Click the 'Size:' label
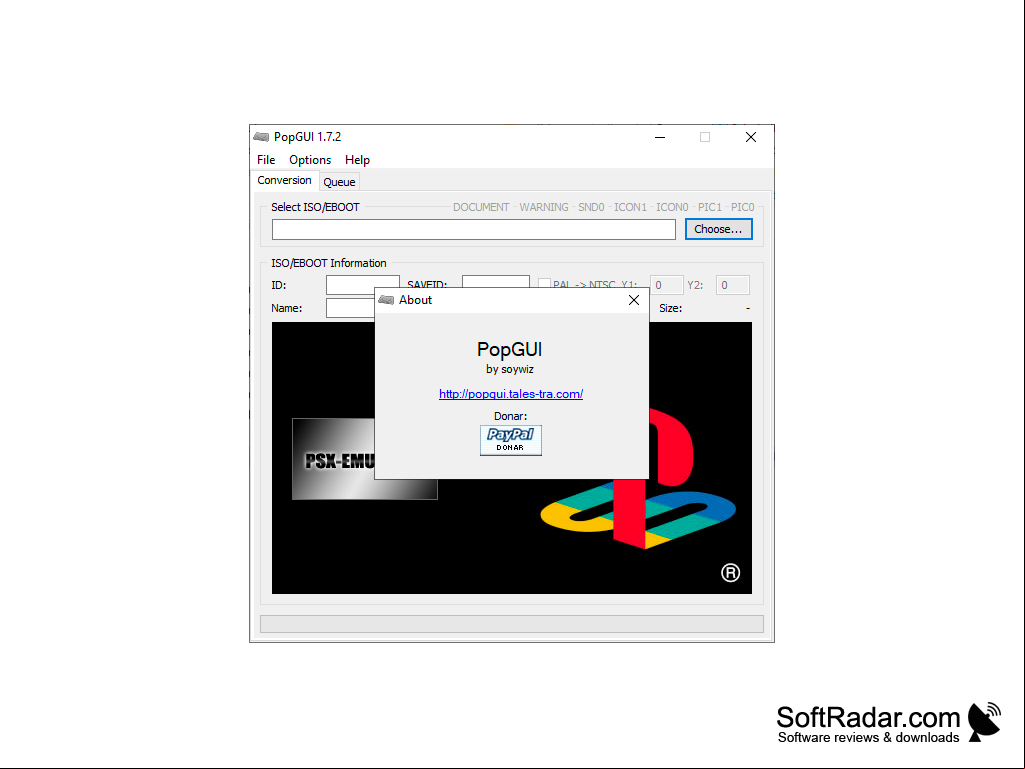 point(670,308)
